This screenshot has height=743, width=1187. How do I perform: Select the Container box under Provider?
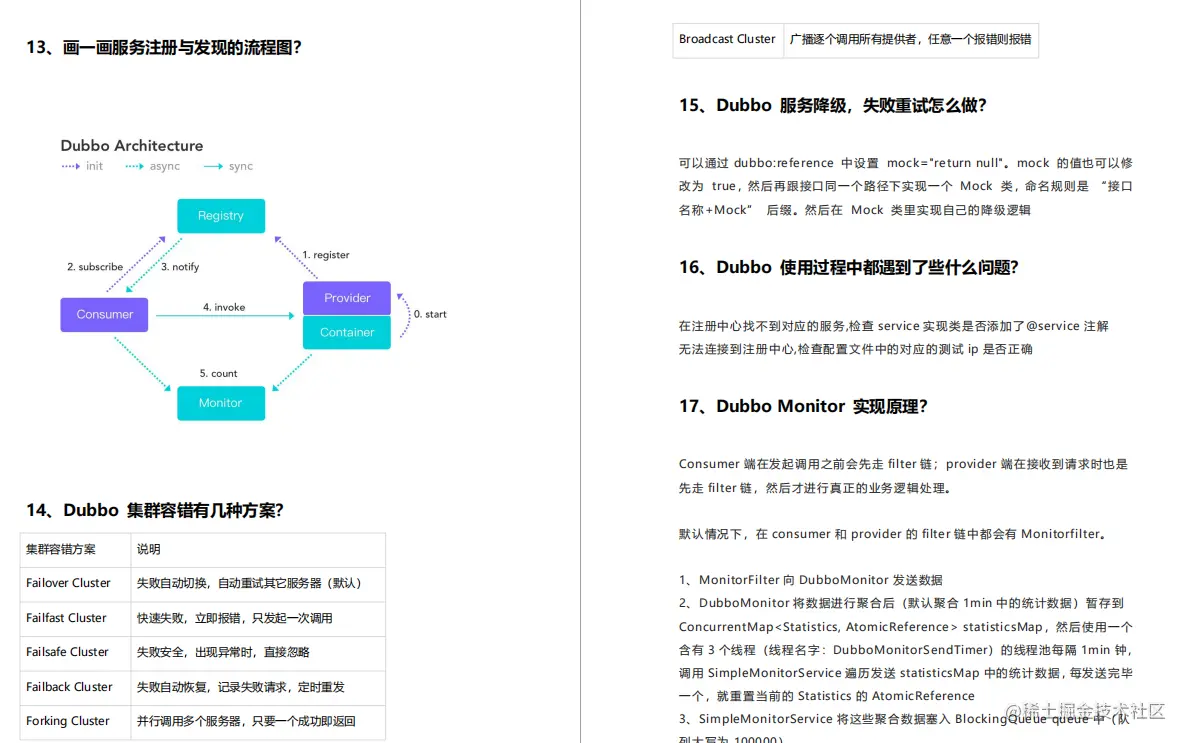[346, 332]
